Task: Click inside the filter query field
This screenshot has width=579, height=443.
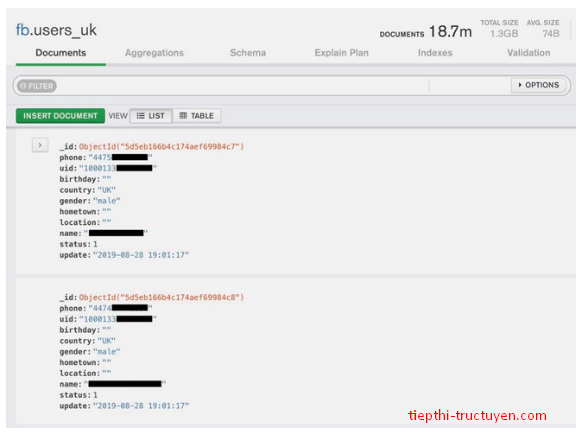Action: pos(242,86)
